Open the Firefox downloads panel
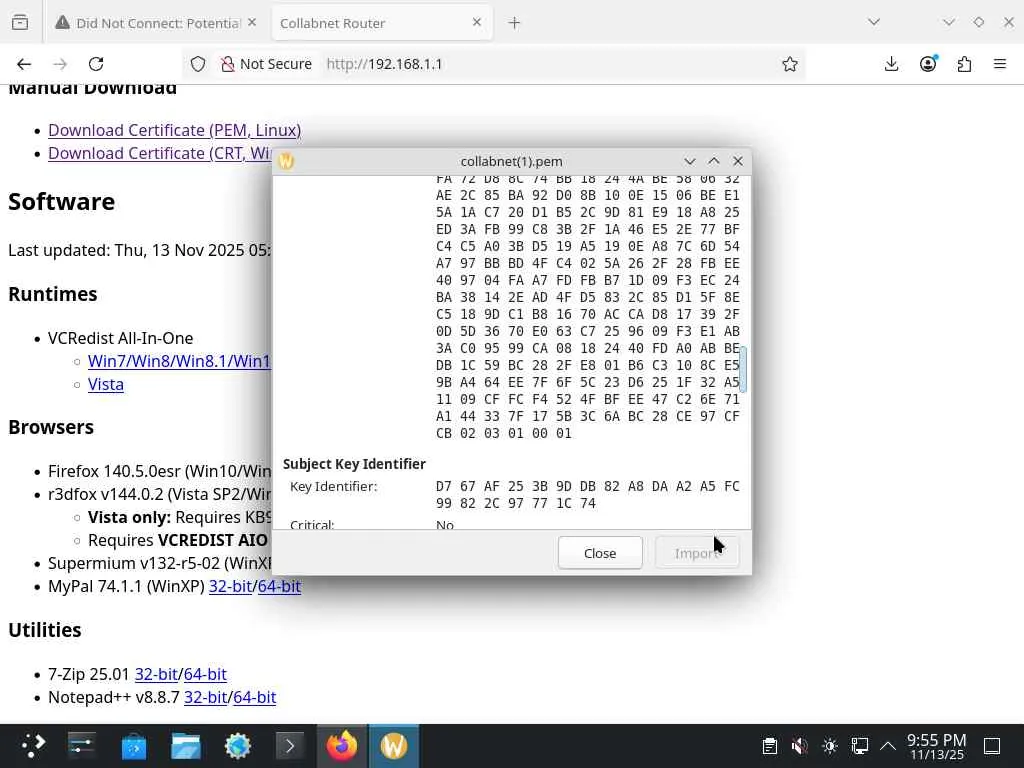 (x=891, y=64)
